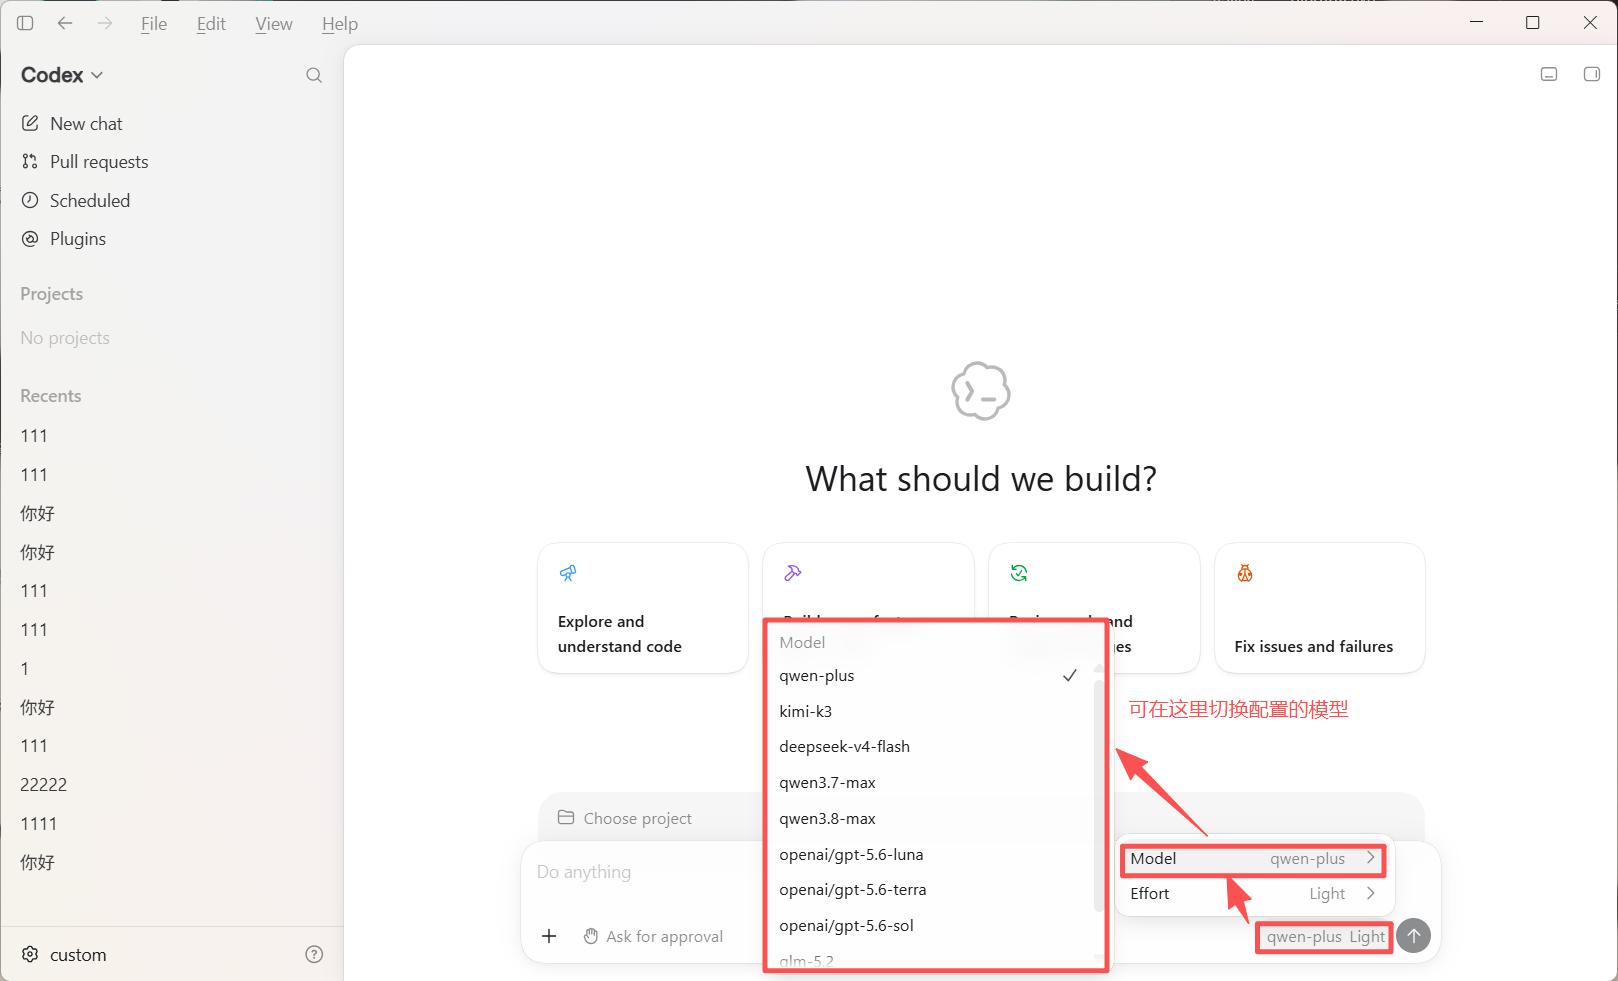Click the telescope icon on Explore card

point(568,573)
